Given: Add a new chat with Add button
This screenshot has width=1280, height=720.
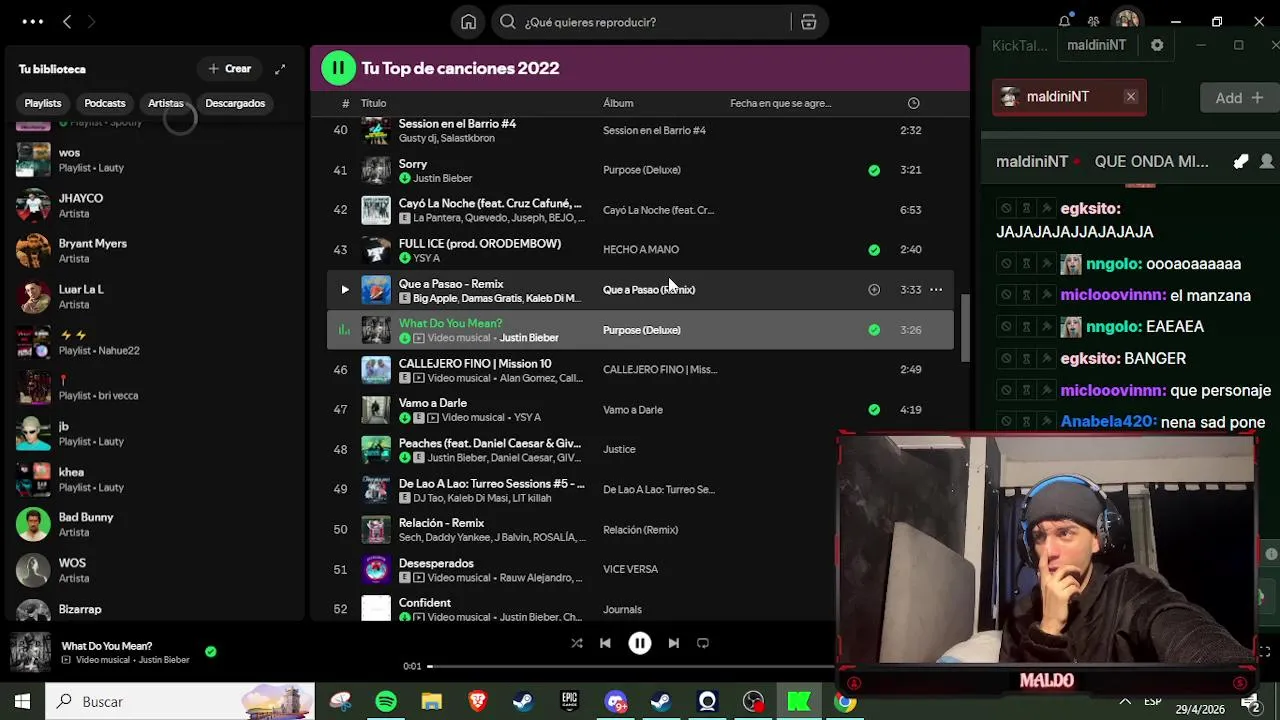Looking at the screenshot, I should click(x=1239, y=97).
